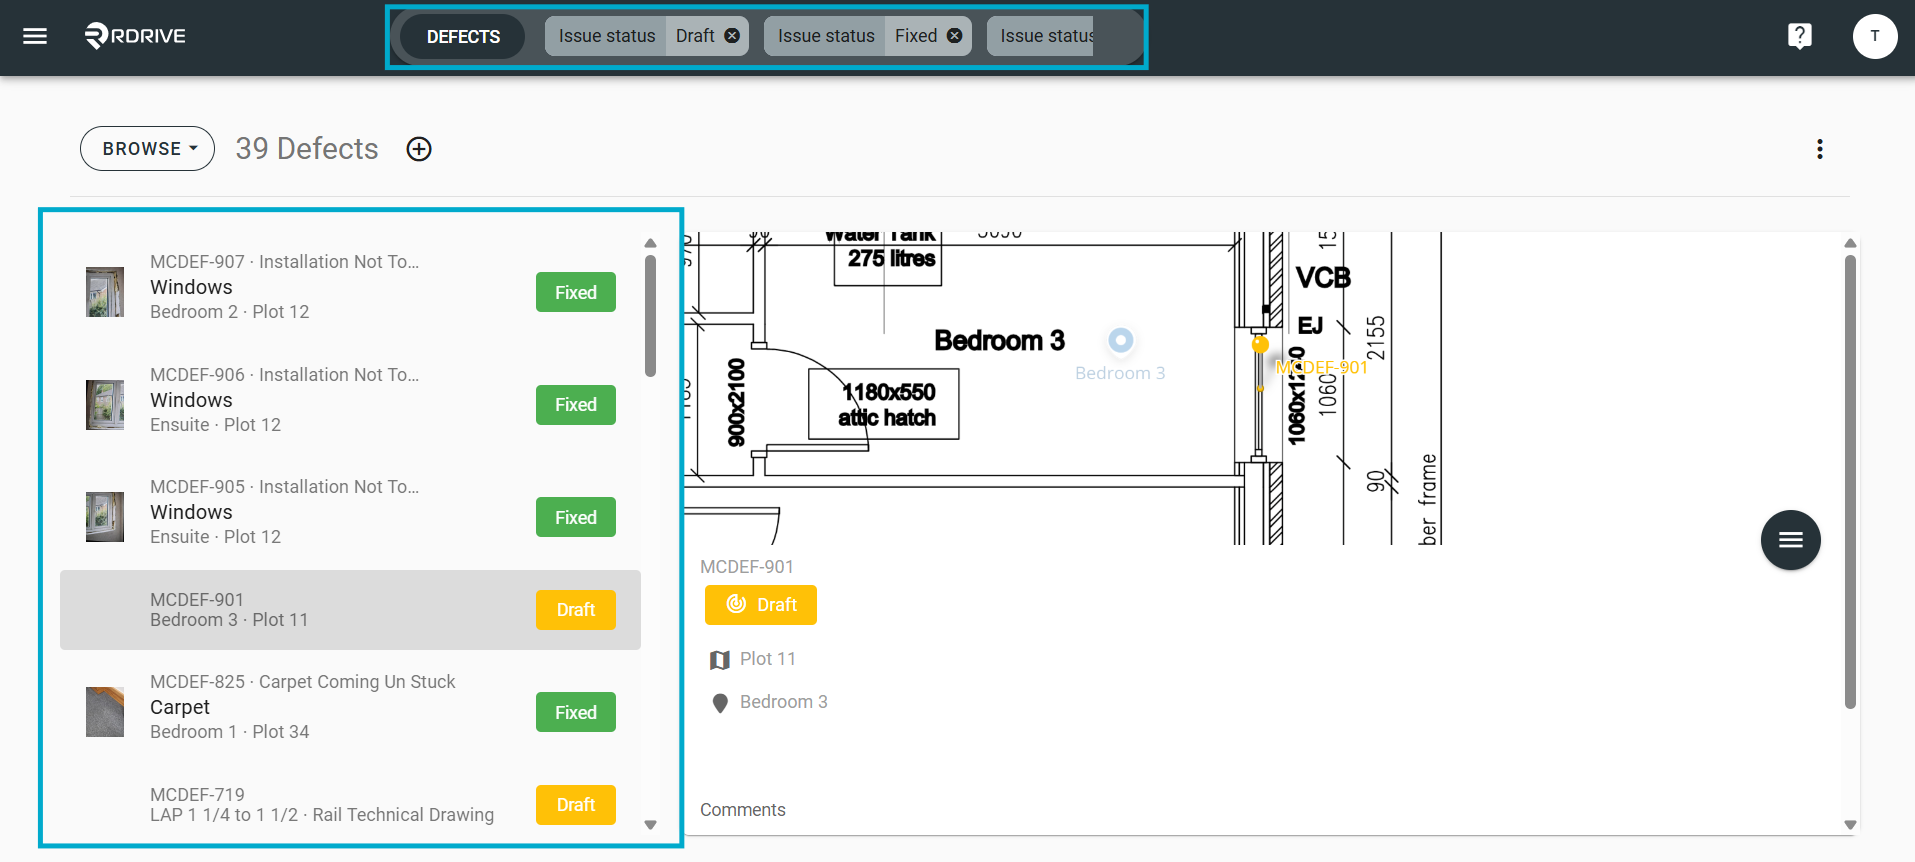Image resolution: width=1915 pixels, height=862 pixels.
Task: Click the Draft badge on MCDEF-901 row
Action: point(576,610)
